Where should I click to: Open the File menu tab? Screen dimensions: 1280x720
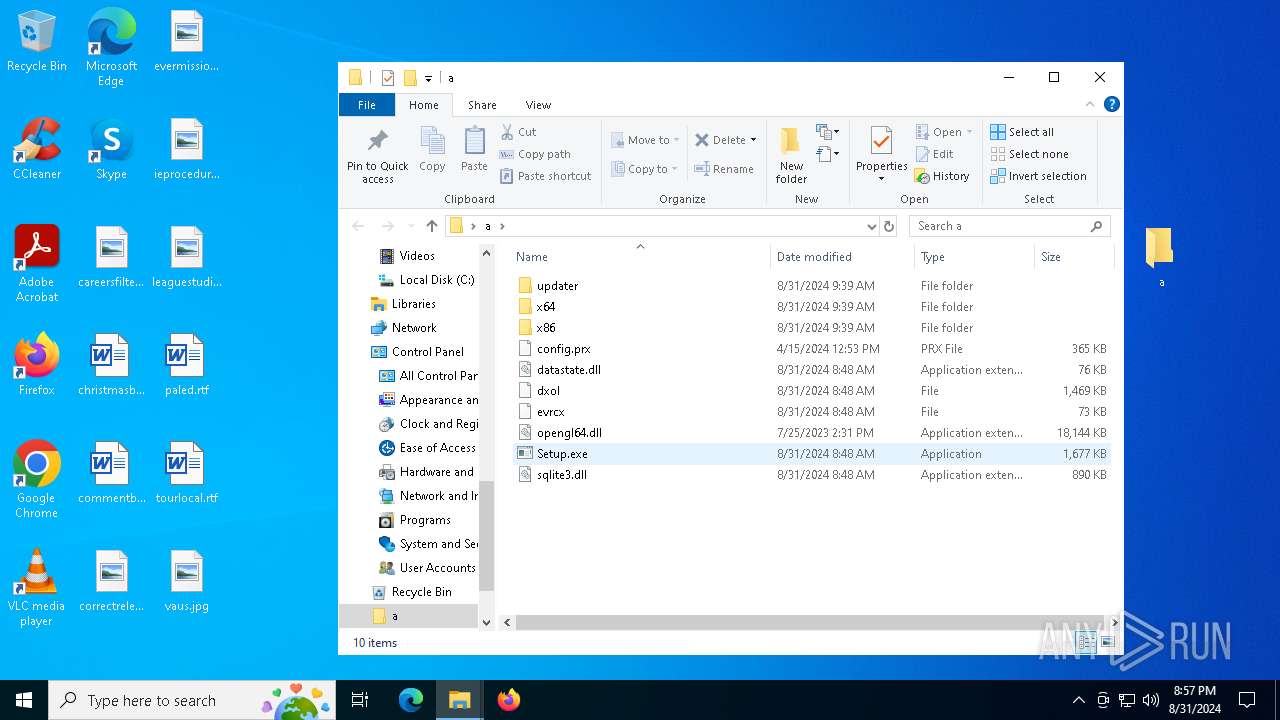(367, 105)
